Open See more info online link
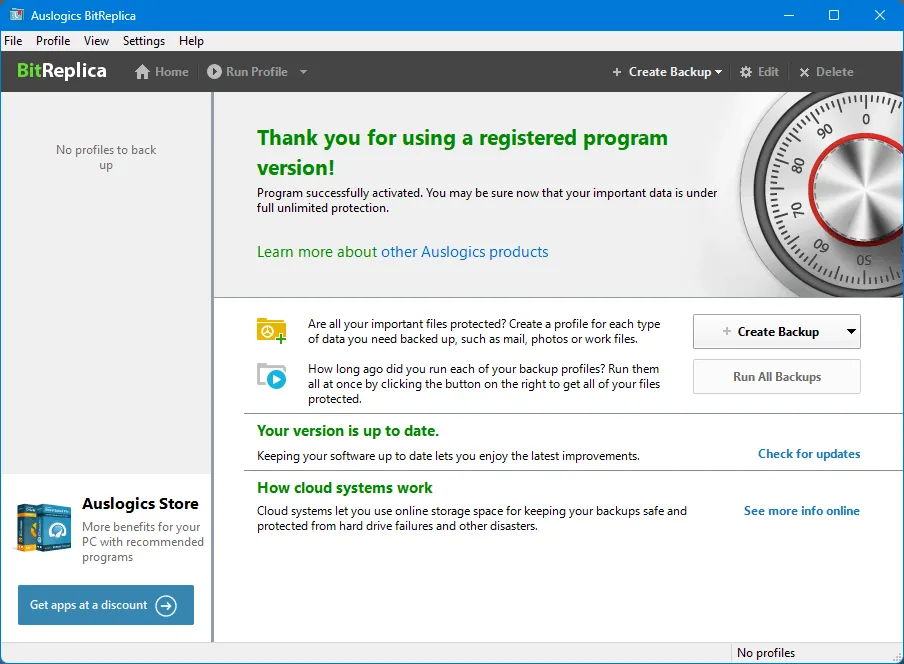This screenshot has width=904, height=664. [x=801, y=511]
